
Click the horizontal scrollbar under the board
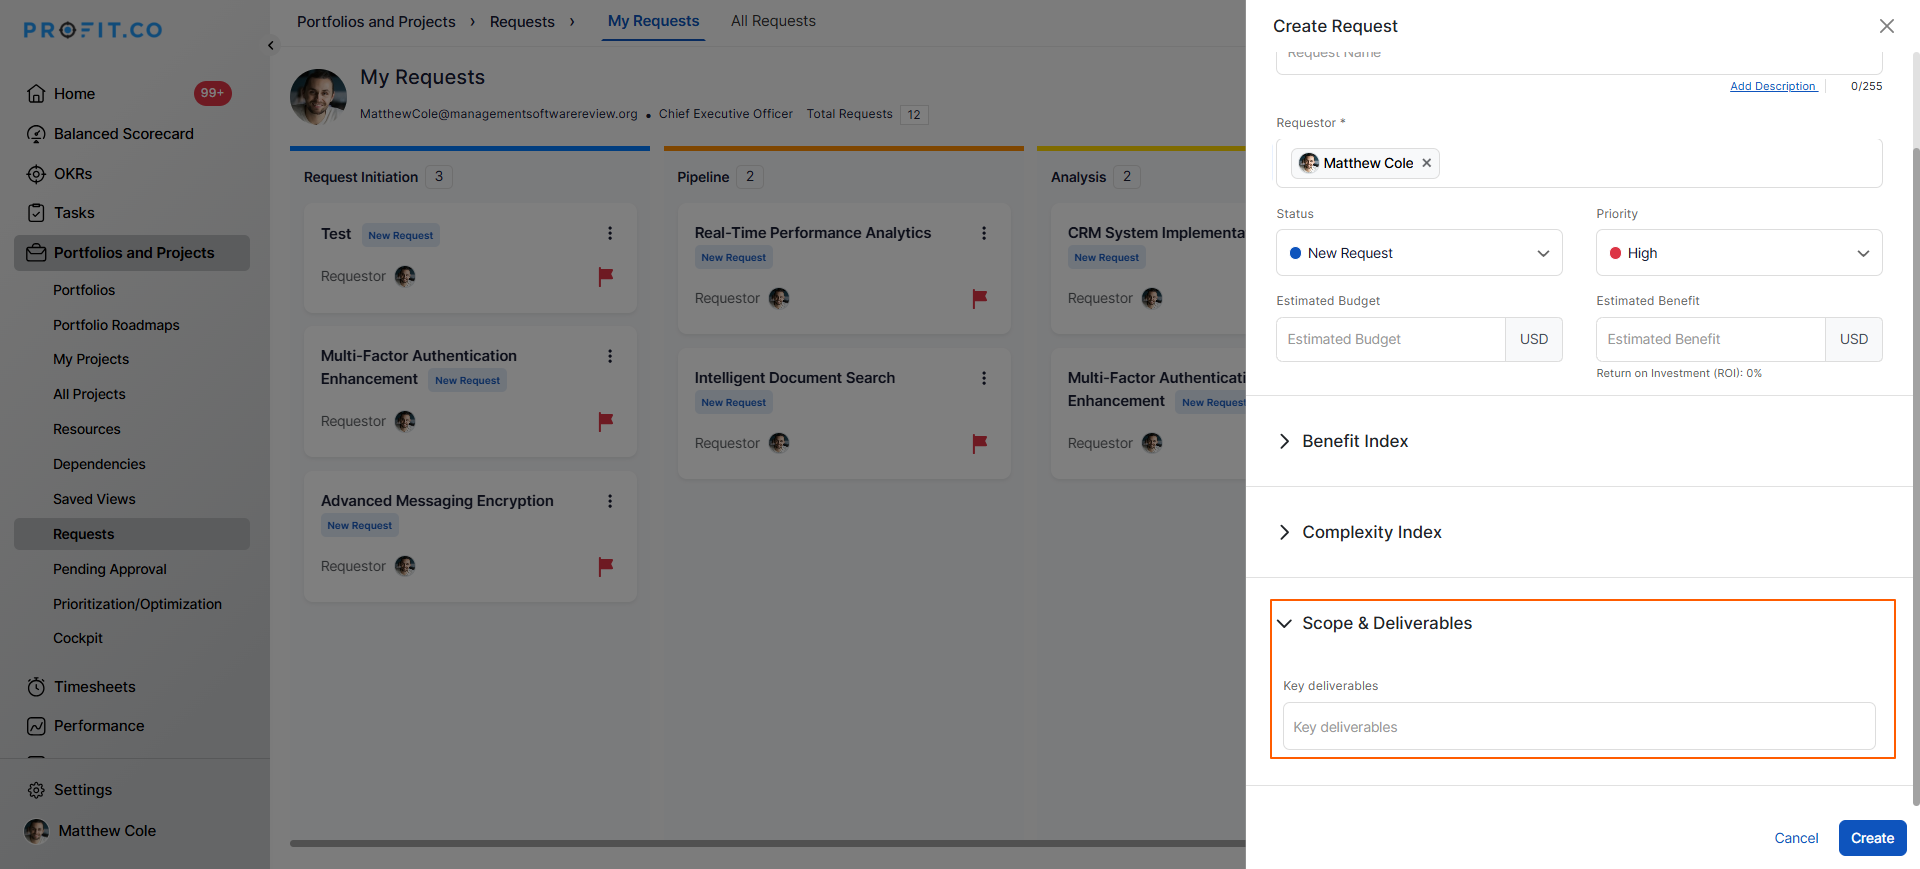[x=767, y=843]
